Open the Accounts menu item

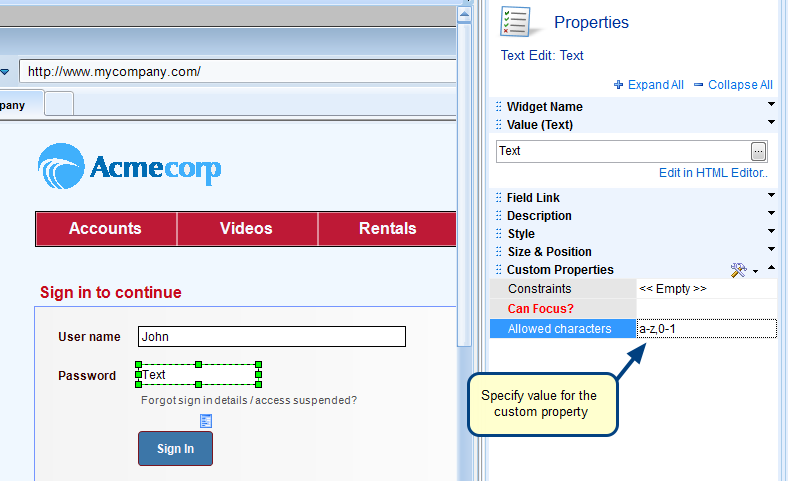coord(105,229)
